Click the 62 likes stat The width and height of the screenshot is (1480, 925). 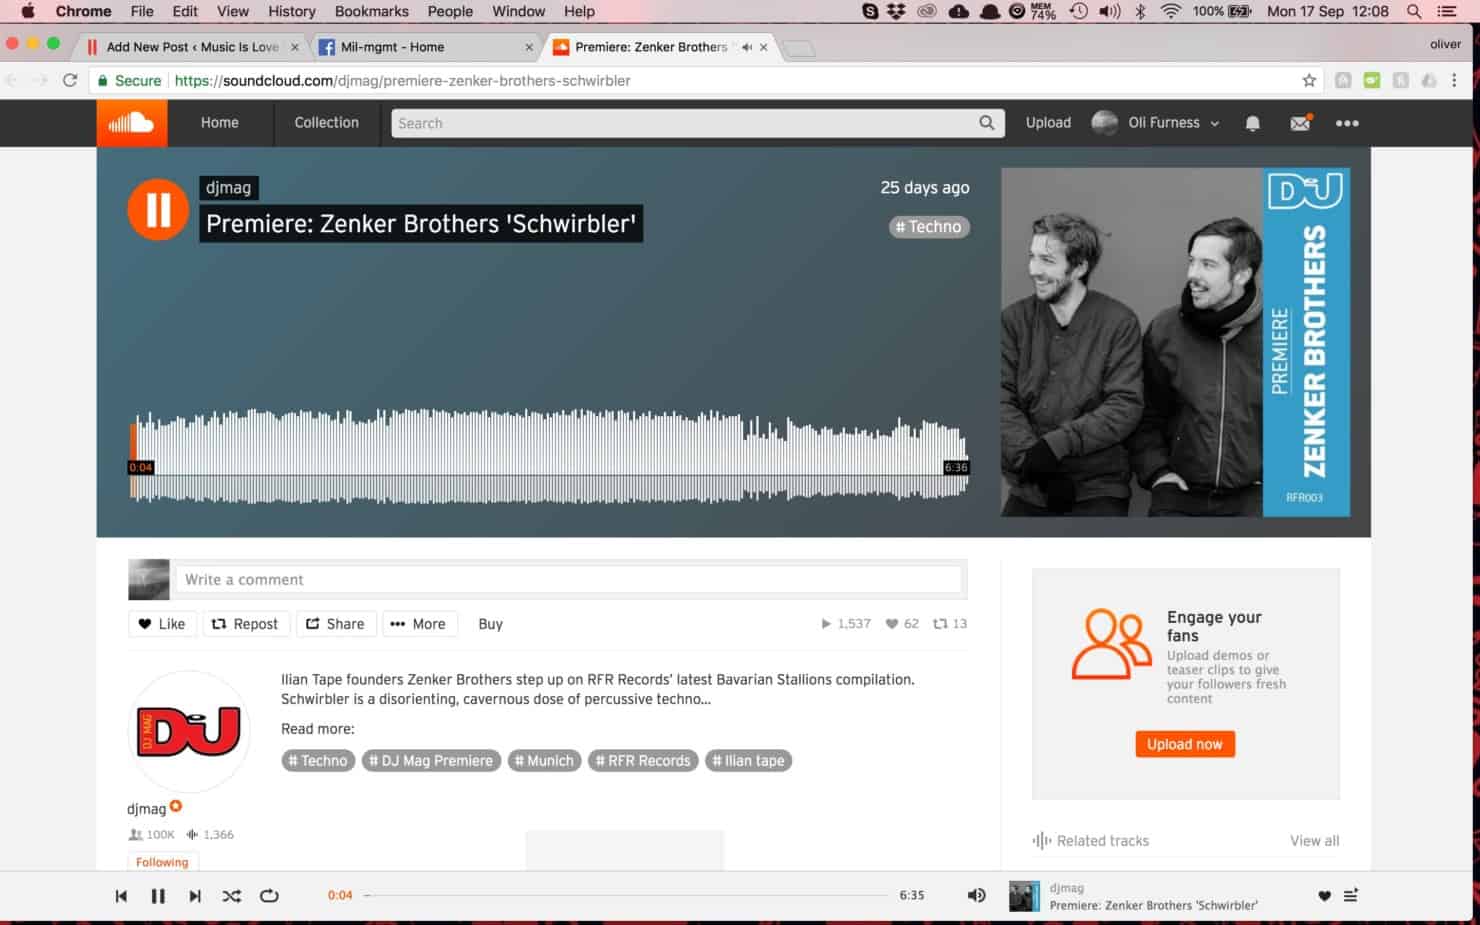click(x=902, y=623)
